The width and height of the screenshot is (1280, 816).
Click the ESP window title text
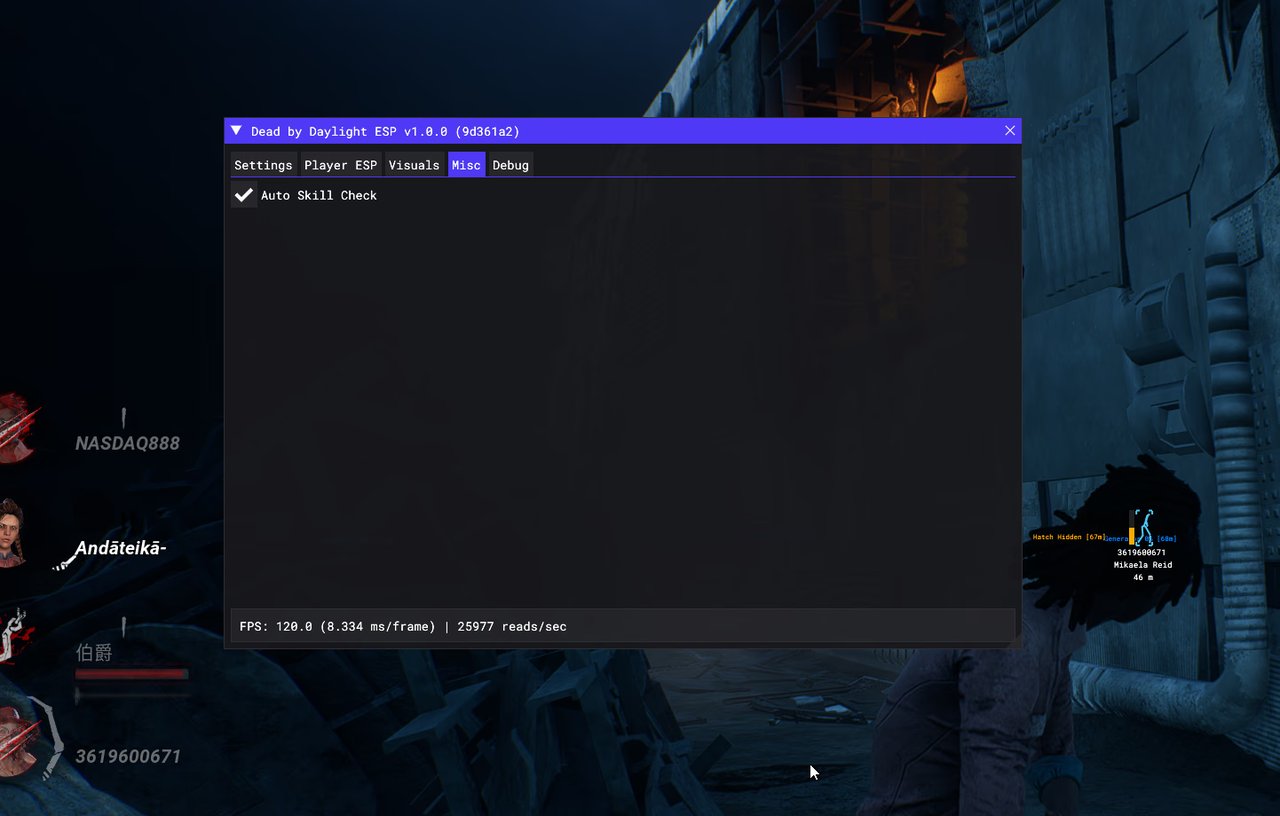pyautogui.click(x=385, y=131)
